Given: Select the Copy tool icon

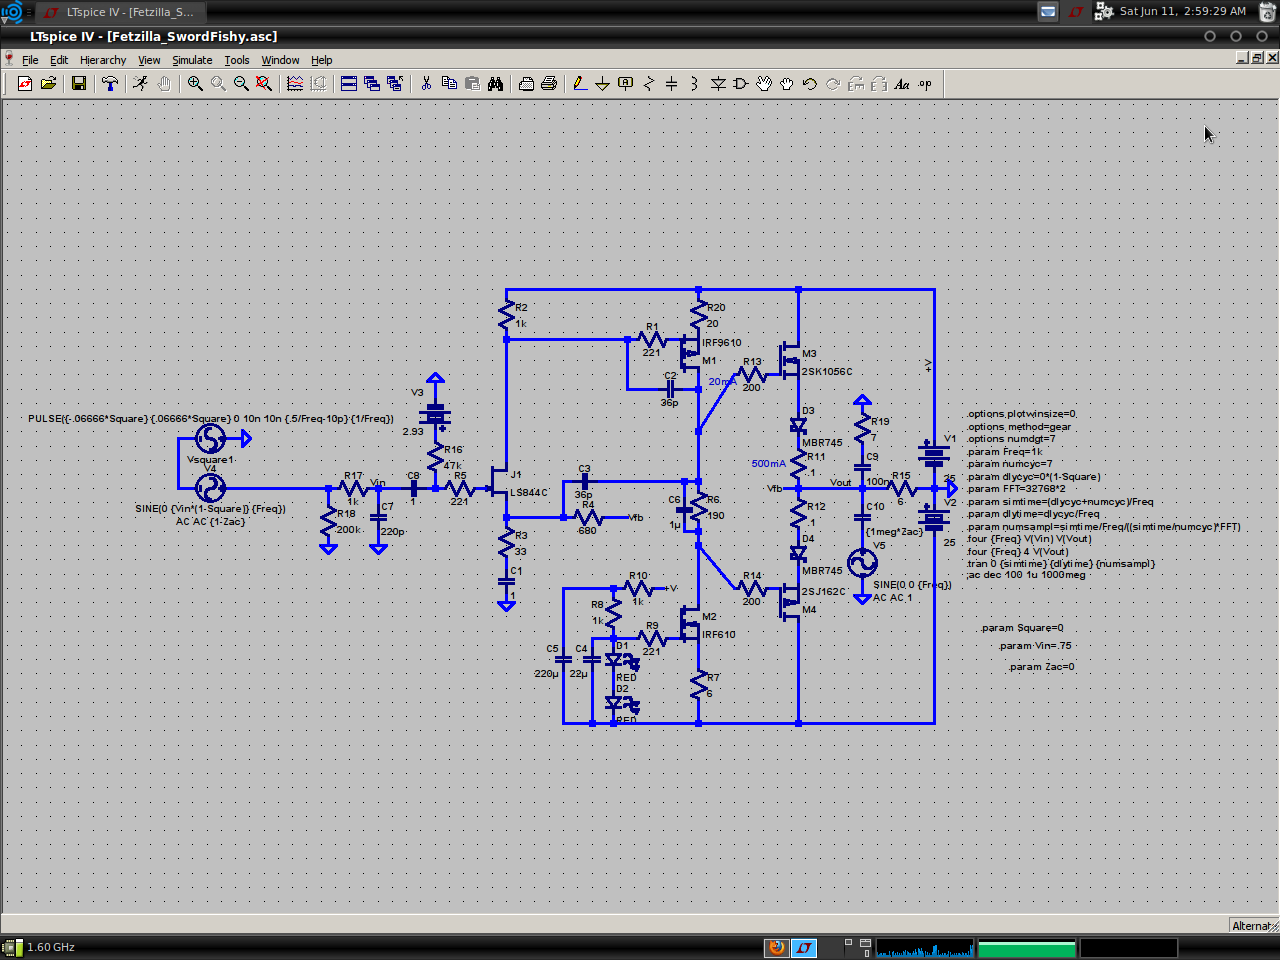Looking at the screenshot, I should pyautogui.click(x=449, y=84).
